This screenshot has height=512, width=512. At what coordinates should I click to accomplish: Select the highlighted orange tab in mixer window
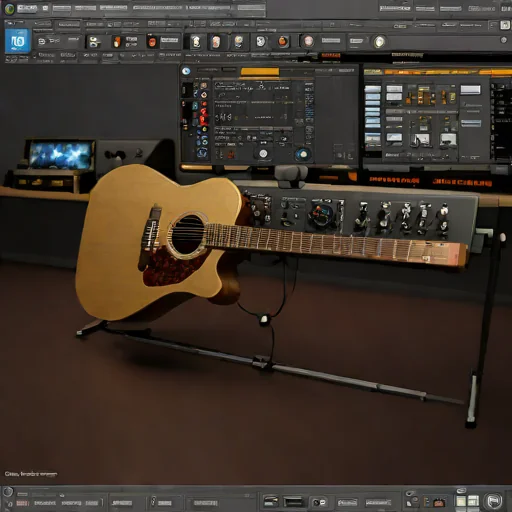(260, 72)
